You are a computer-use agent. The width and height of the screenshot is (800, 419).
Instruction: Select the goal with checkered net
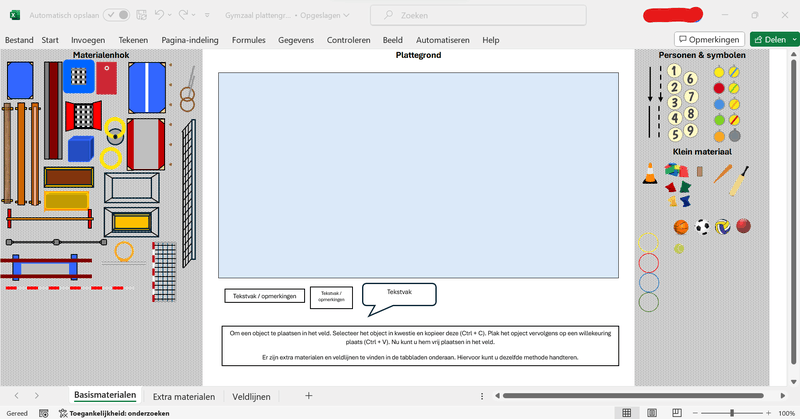pyautogui.click(x=164, y=272)
